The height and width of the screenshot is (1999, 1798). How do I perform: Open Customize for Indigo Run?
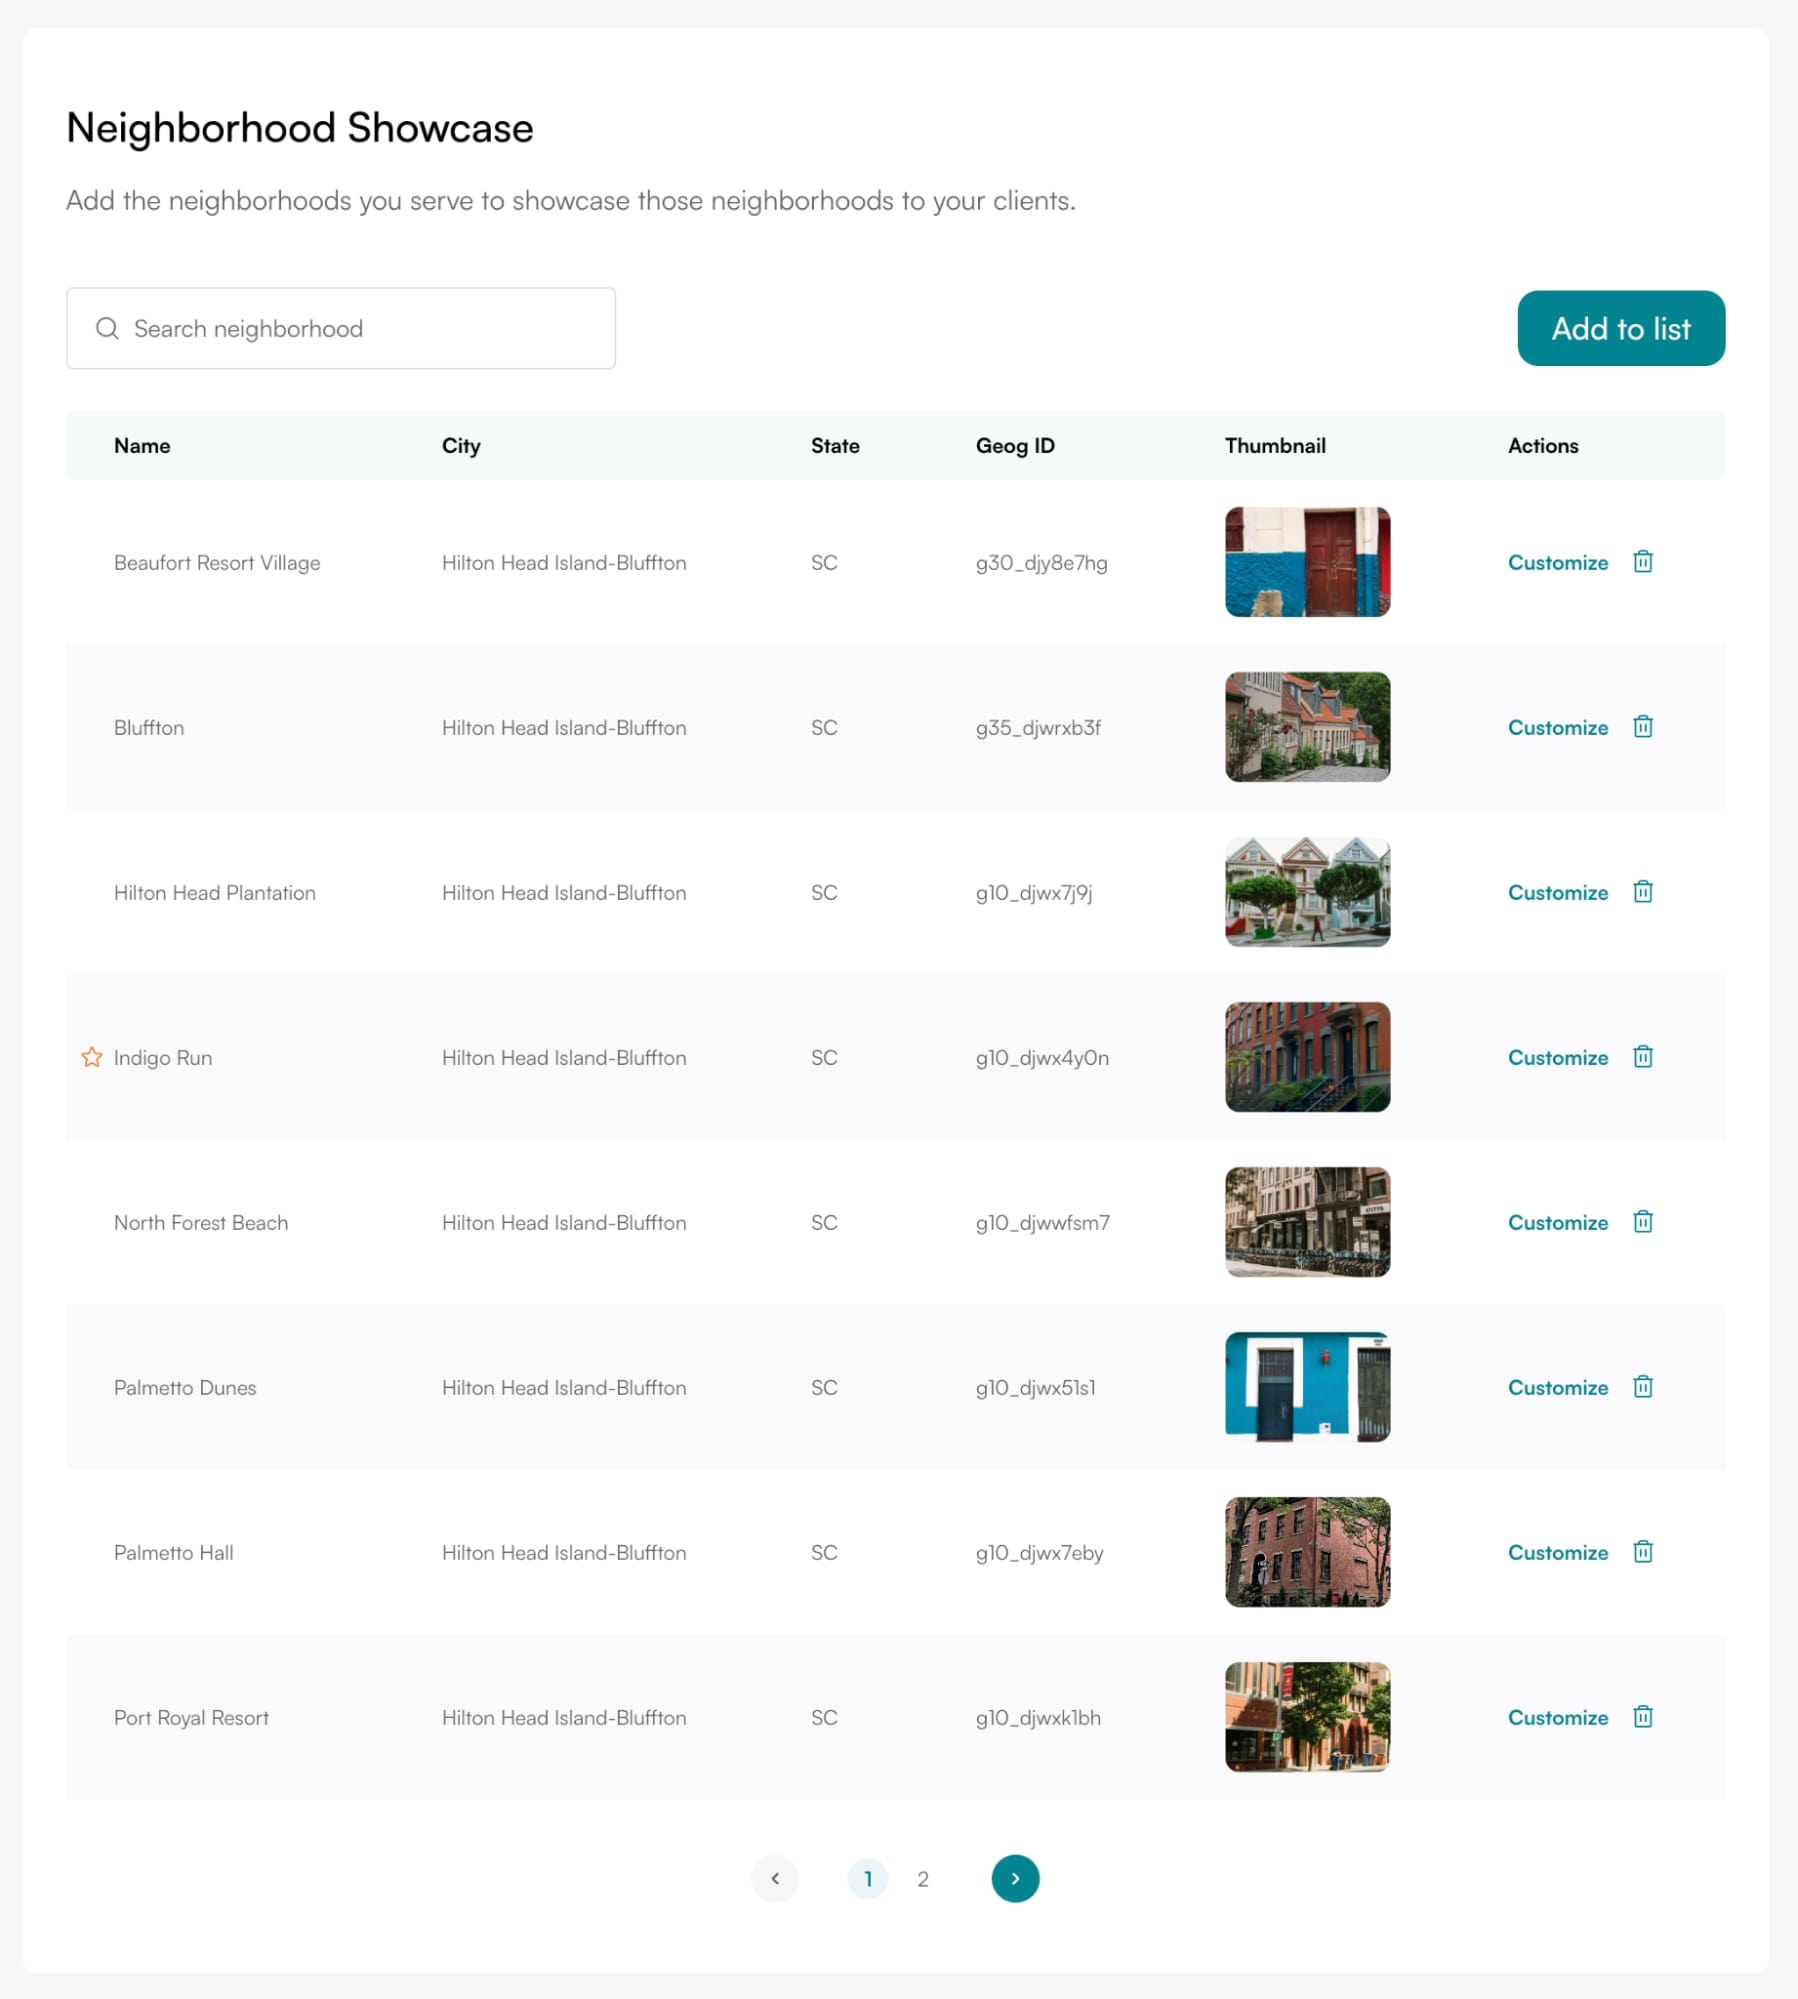[x=1558, y=1058]
